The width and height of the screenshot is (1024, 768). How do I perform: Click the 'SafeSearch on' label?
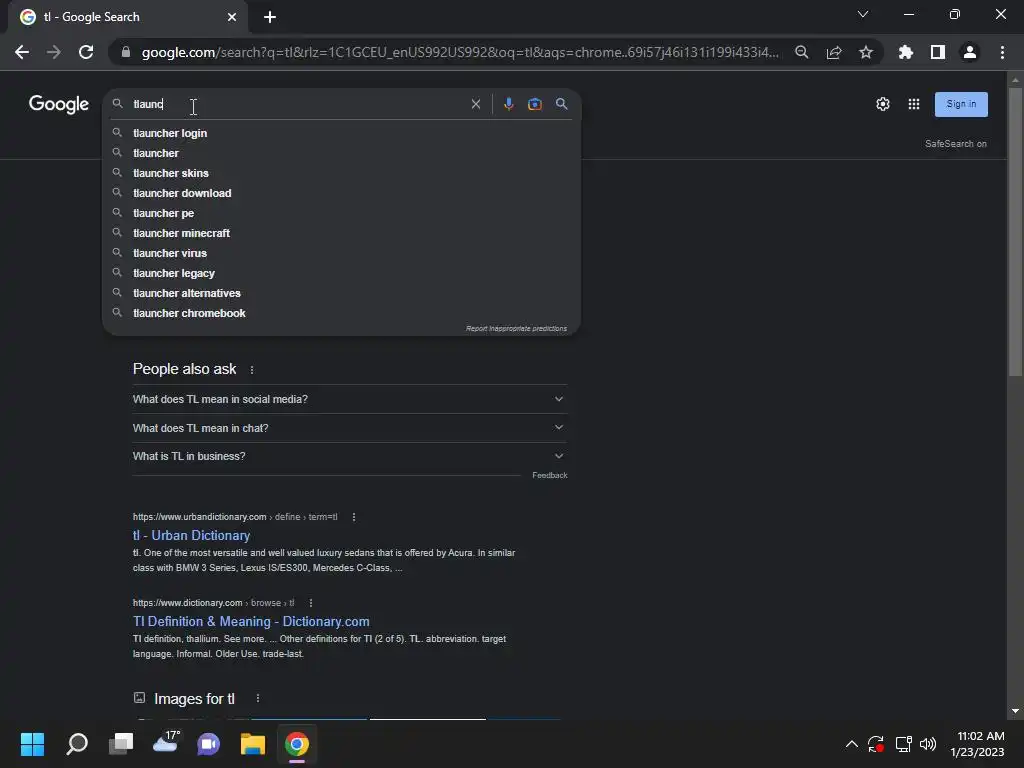[x=955, y=144]
